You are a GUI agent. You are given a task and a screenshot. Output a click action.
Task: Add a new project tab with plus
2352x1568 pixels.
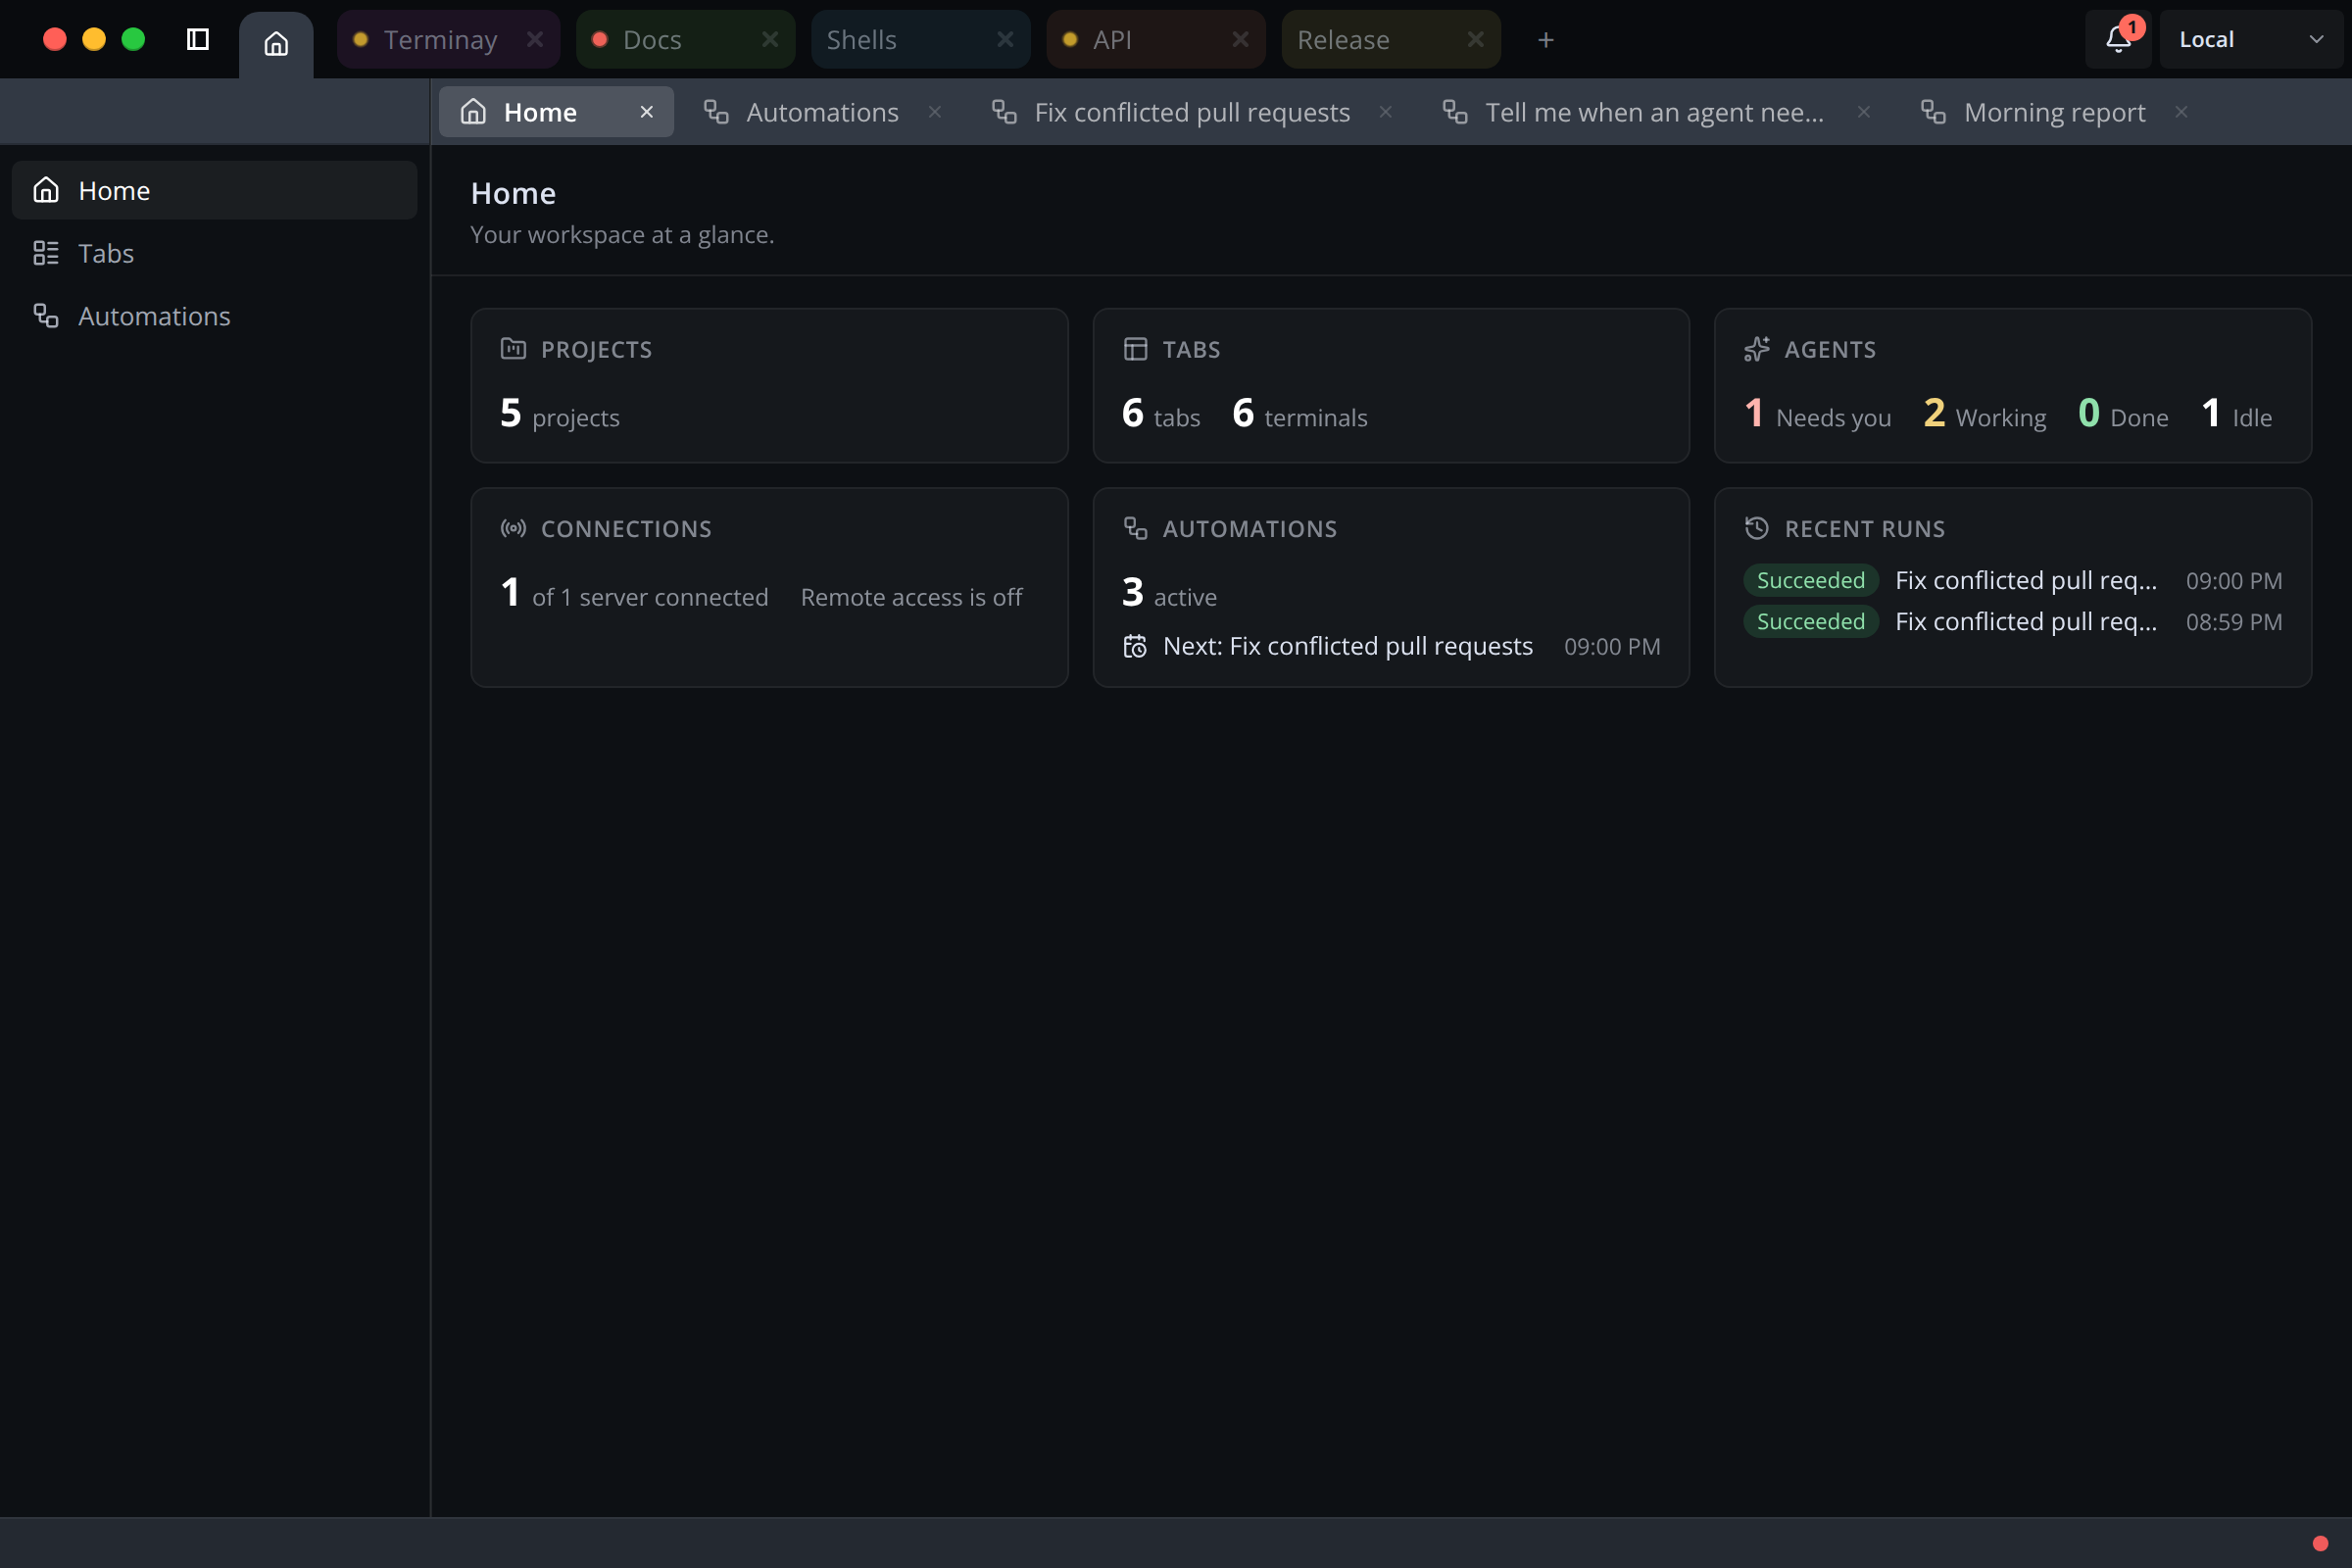tap(1546, 39)
